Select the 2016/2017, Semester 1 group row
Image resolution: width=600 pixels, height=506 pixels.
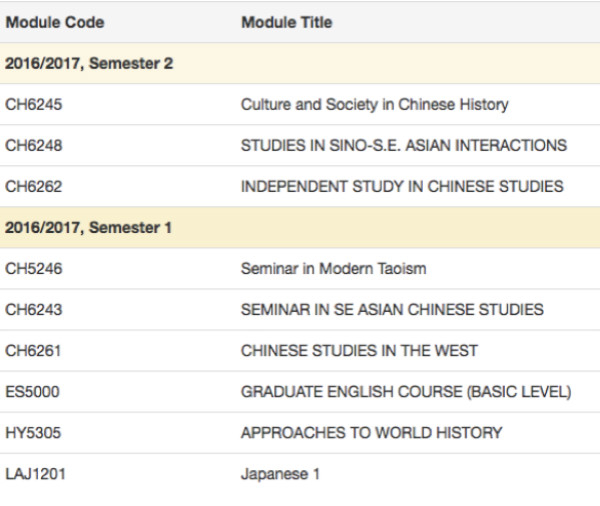[89, 228]
